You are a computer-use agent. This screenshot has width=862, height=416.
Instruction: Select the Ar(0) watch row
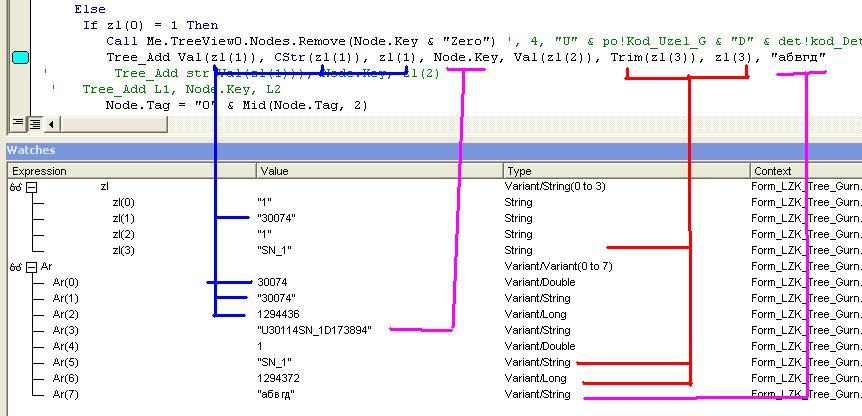click(434, 282)
